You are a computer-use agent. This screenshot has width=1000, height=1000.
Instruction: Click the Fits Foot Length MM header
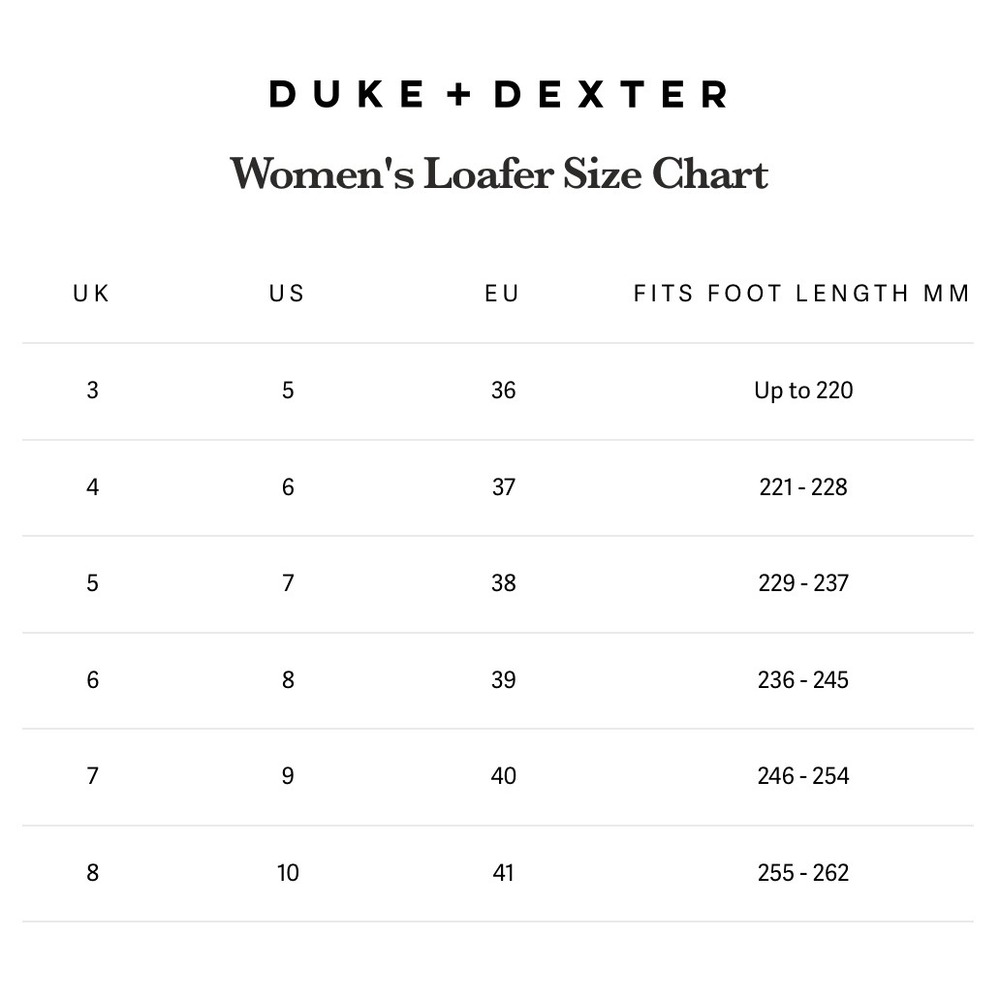coord(802,293)
